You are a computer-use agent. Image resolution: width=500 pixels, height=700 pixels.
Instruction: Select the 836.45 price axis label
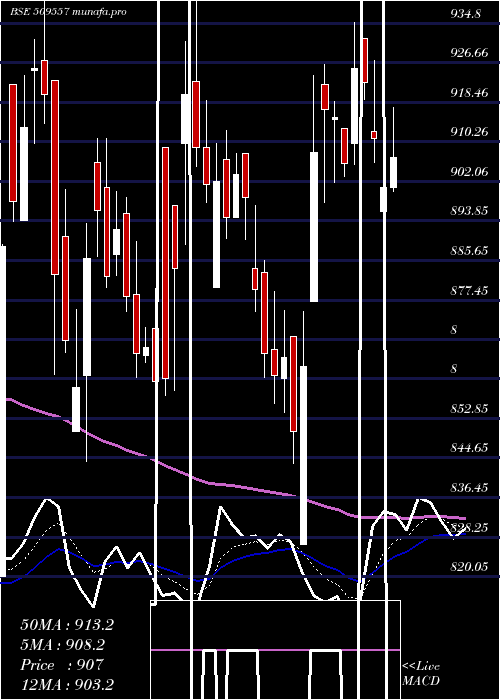(x=469, y=488)
